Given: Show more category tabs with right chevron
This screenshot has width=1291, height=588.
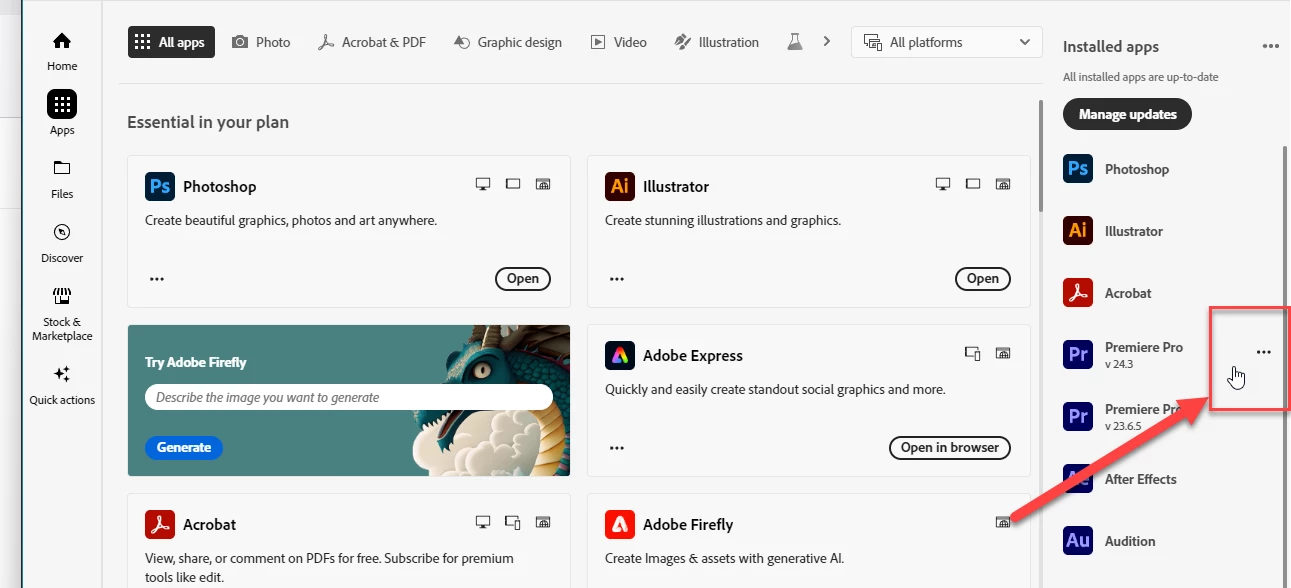Looking at the screenshot, I should 826,42.
